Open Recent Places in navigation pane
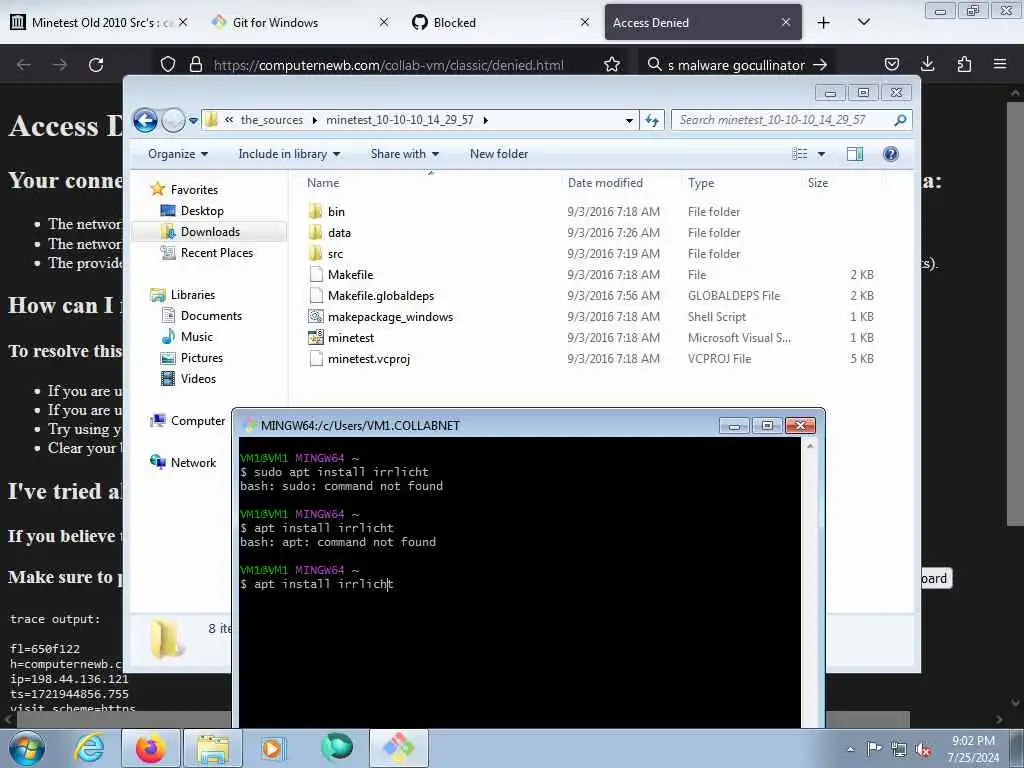Viewport: 1024px width, 768px height. point(217,253)
